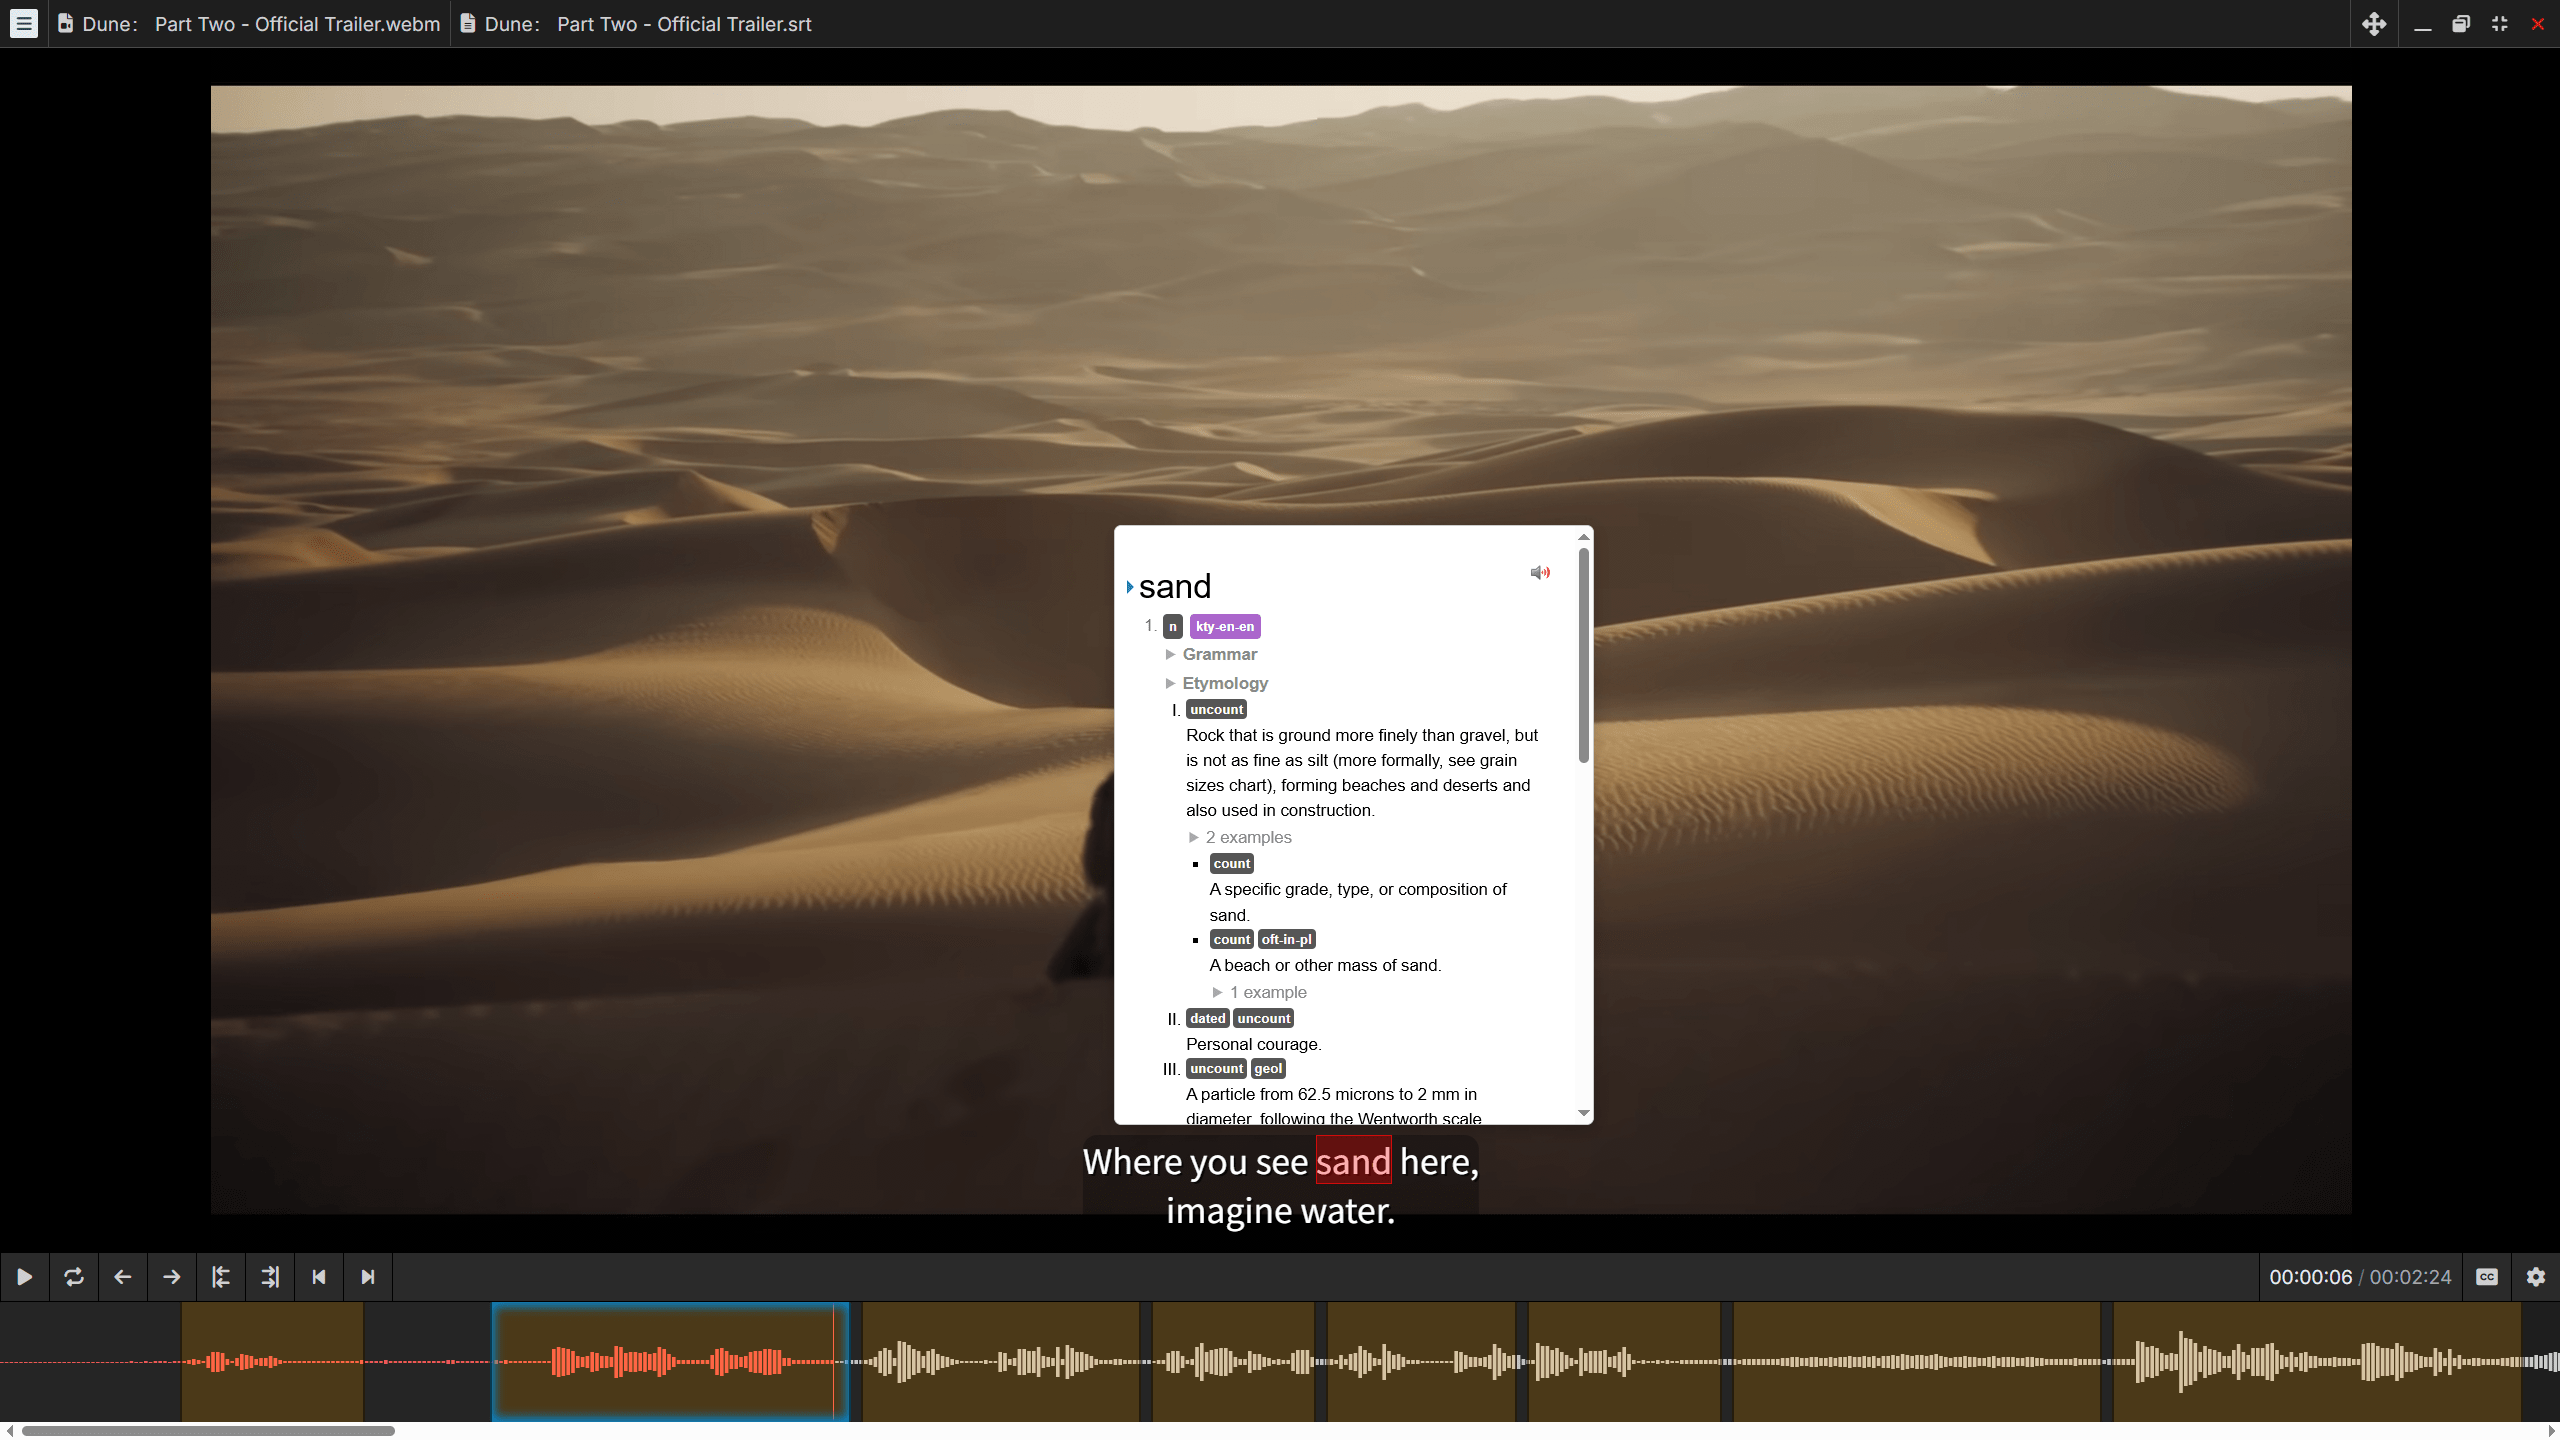Click the word 'Where' in subtitle
Screen dimensions: 2560x1440
click(1132, 1161)
